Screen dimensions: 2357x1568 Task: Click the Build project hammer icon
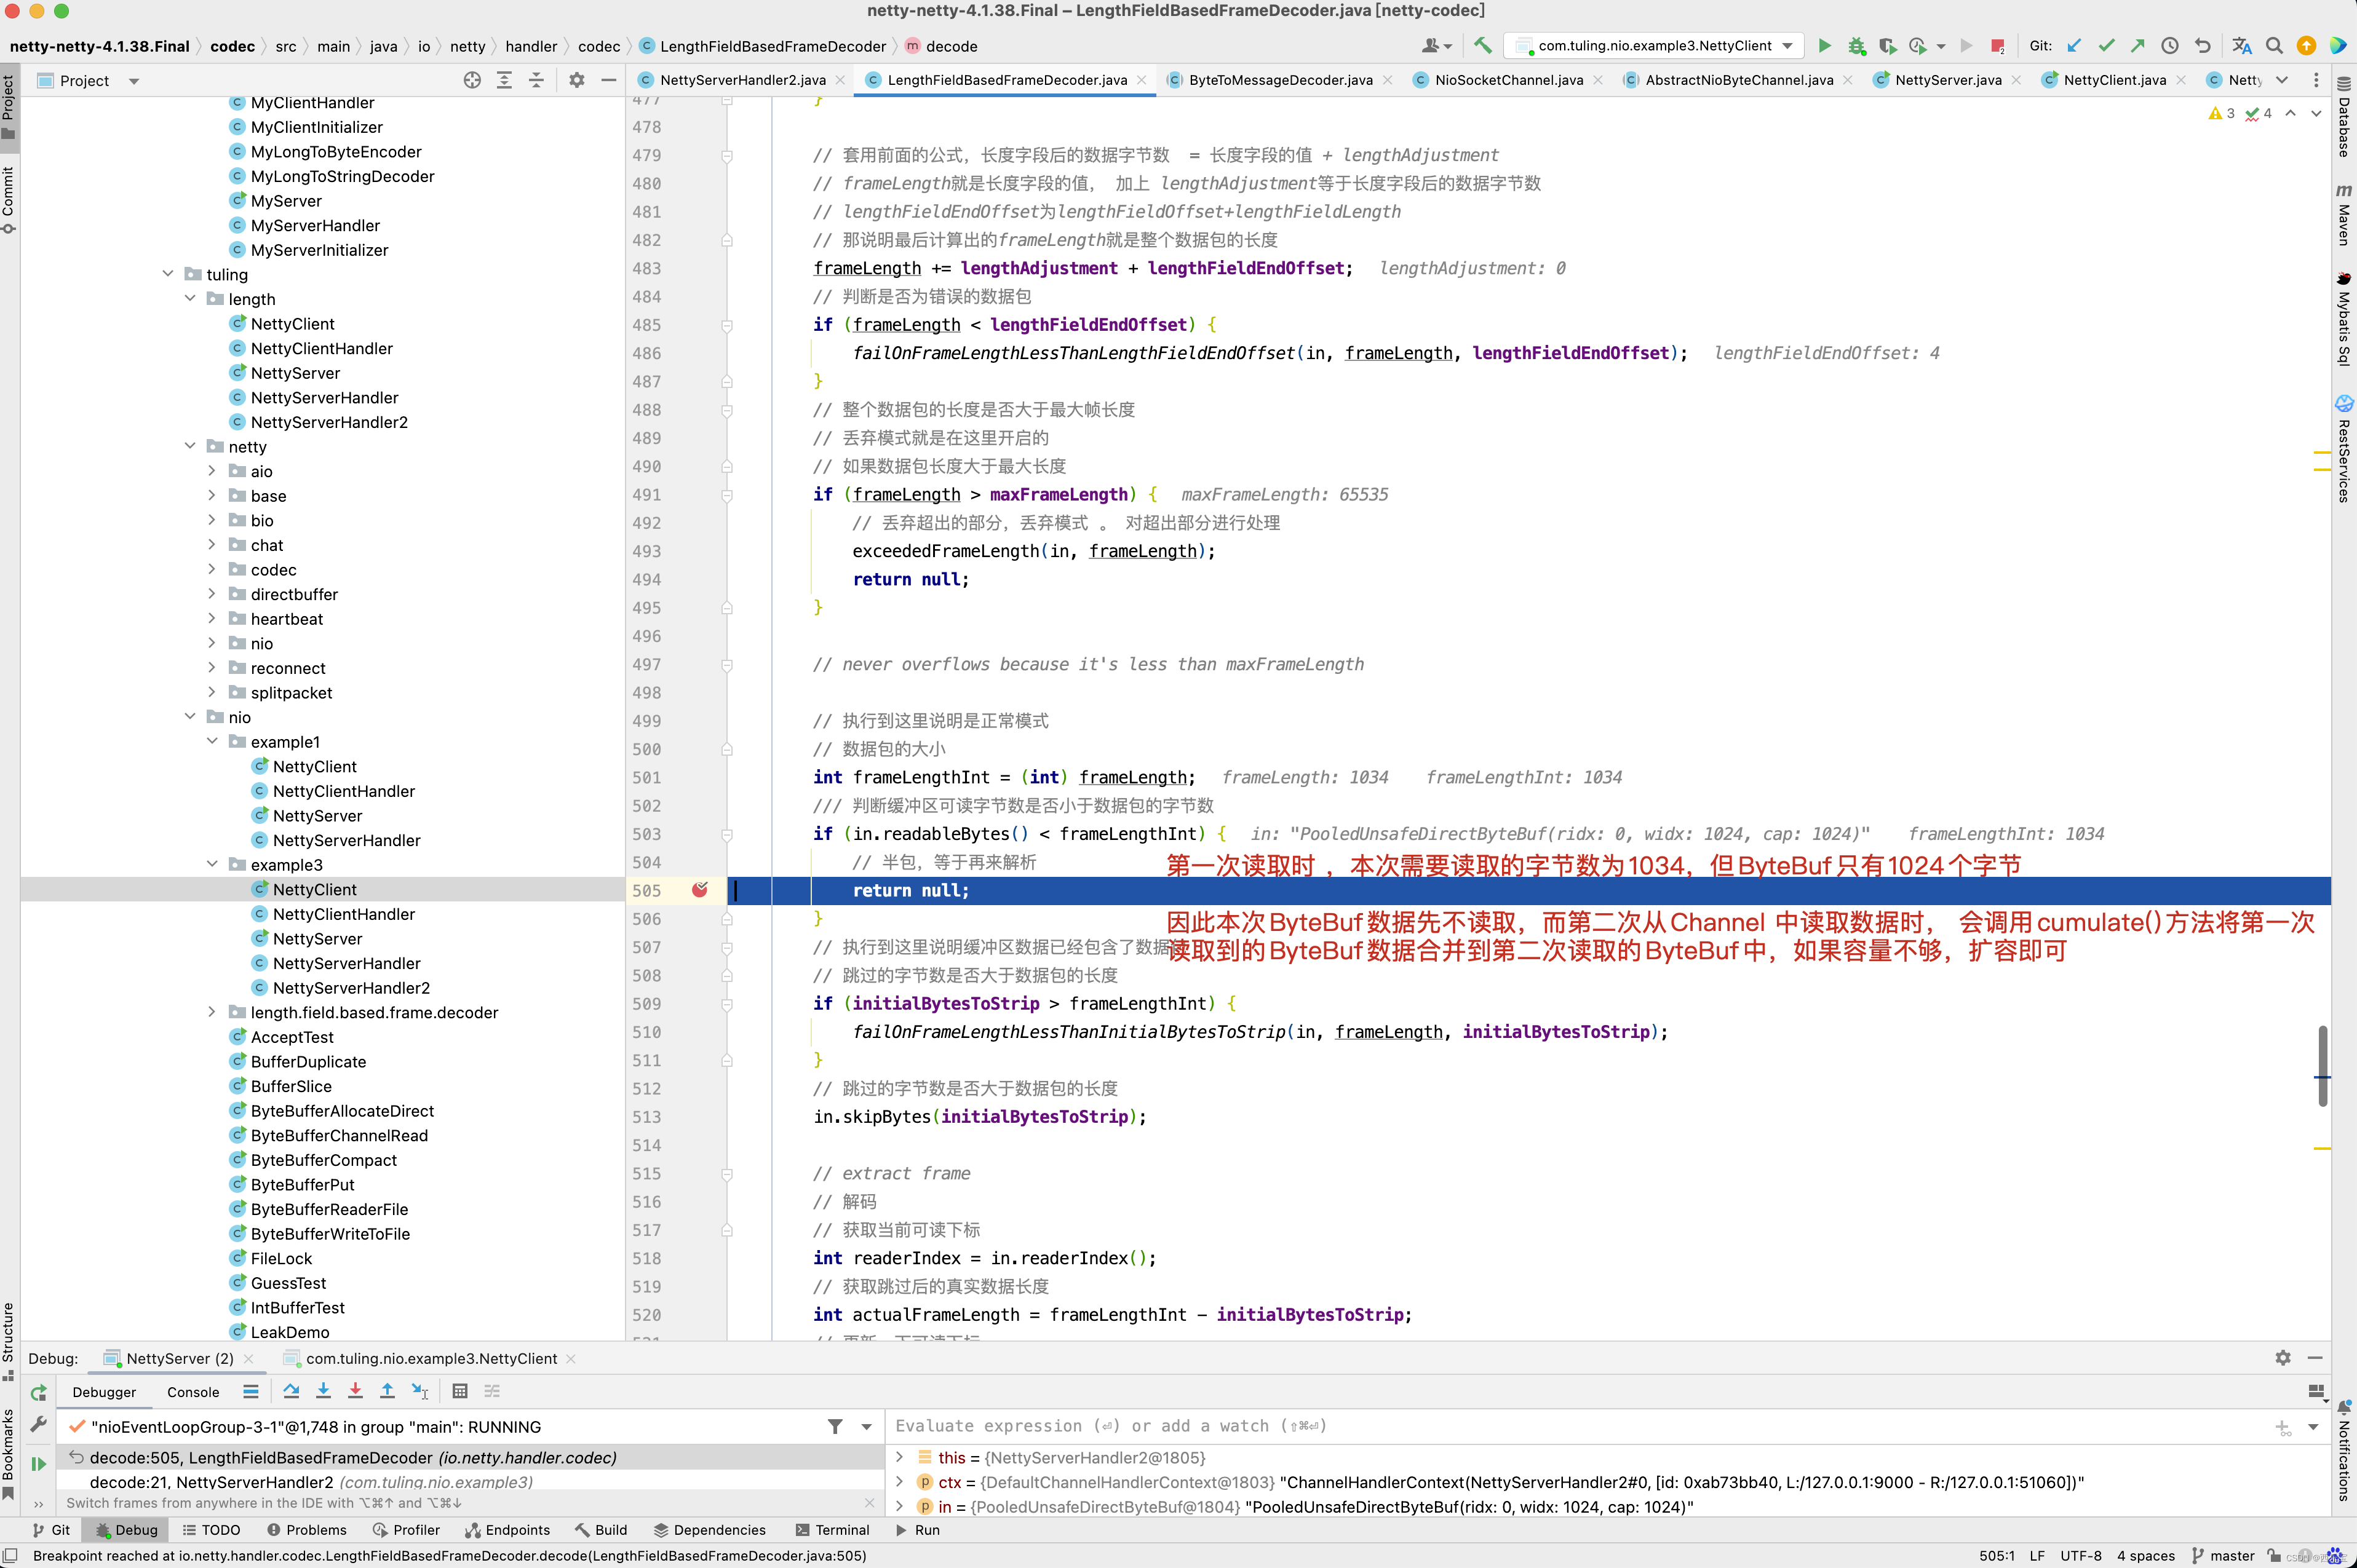pyautogui.click(x=1483, y=46)
